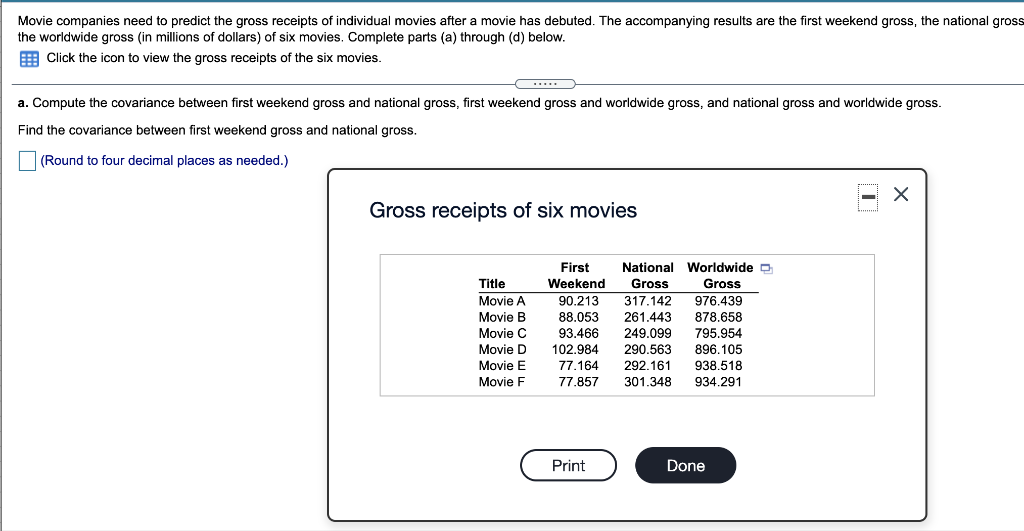
Task: Click the Movie F row title
Action: (501, 382)
